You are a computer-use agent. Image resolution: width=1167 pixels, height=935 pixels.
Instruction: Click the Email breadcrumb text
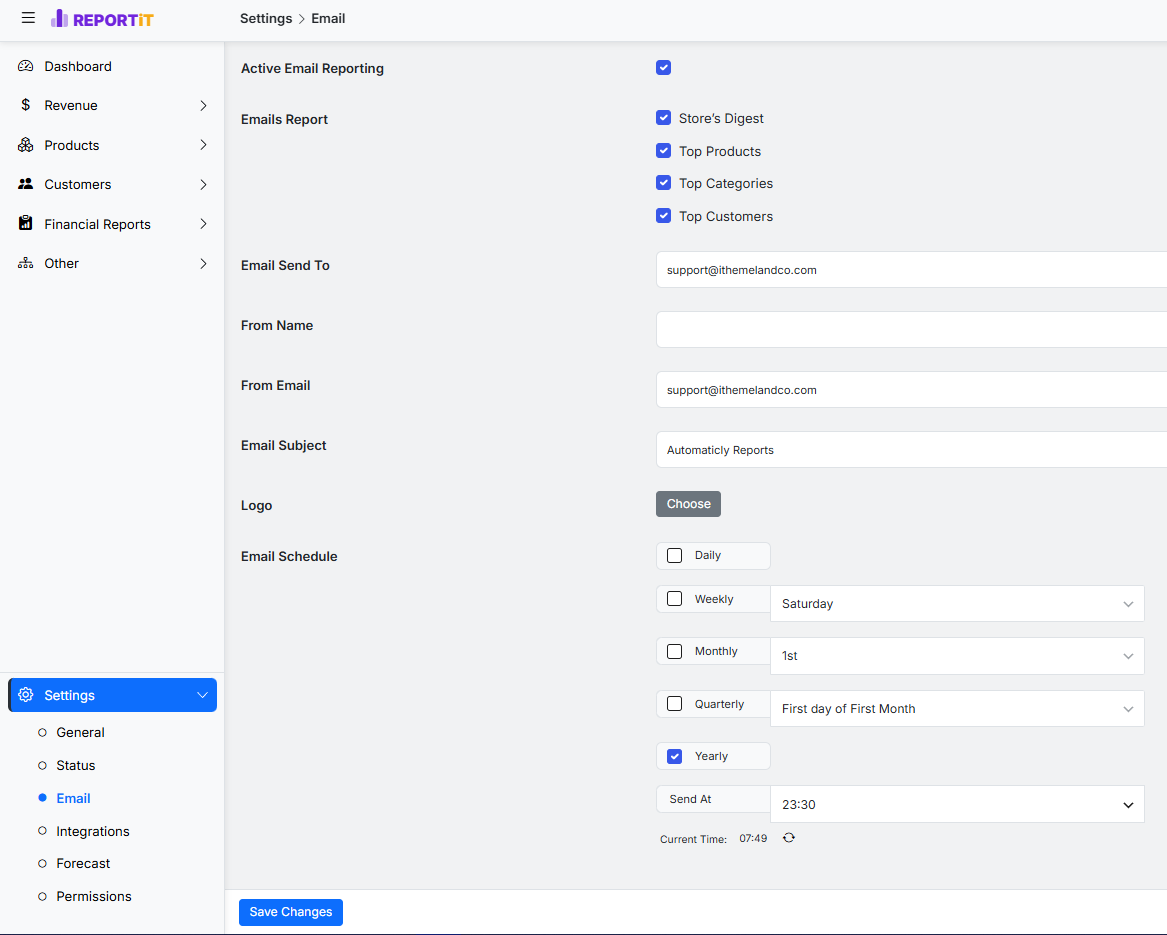pyautogui.click(x=328, y=19)
